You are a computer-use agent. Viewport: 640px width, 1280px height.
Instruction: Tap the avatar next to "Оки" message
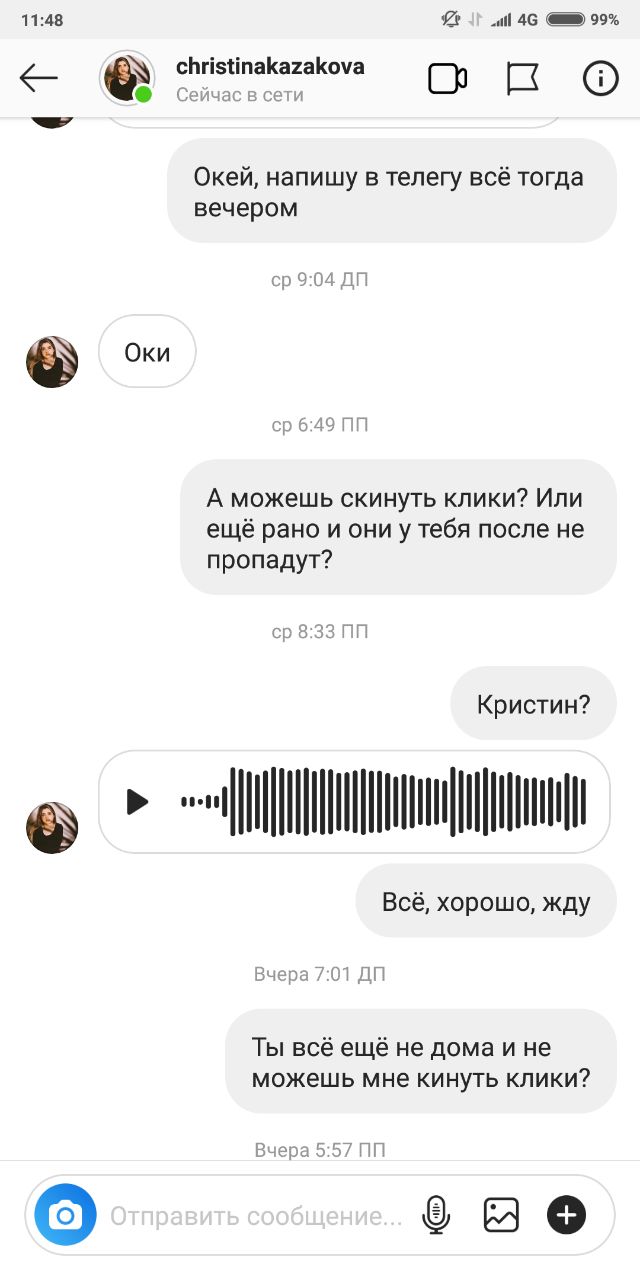click(x=52, y=362)
